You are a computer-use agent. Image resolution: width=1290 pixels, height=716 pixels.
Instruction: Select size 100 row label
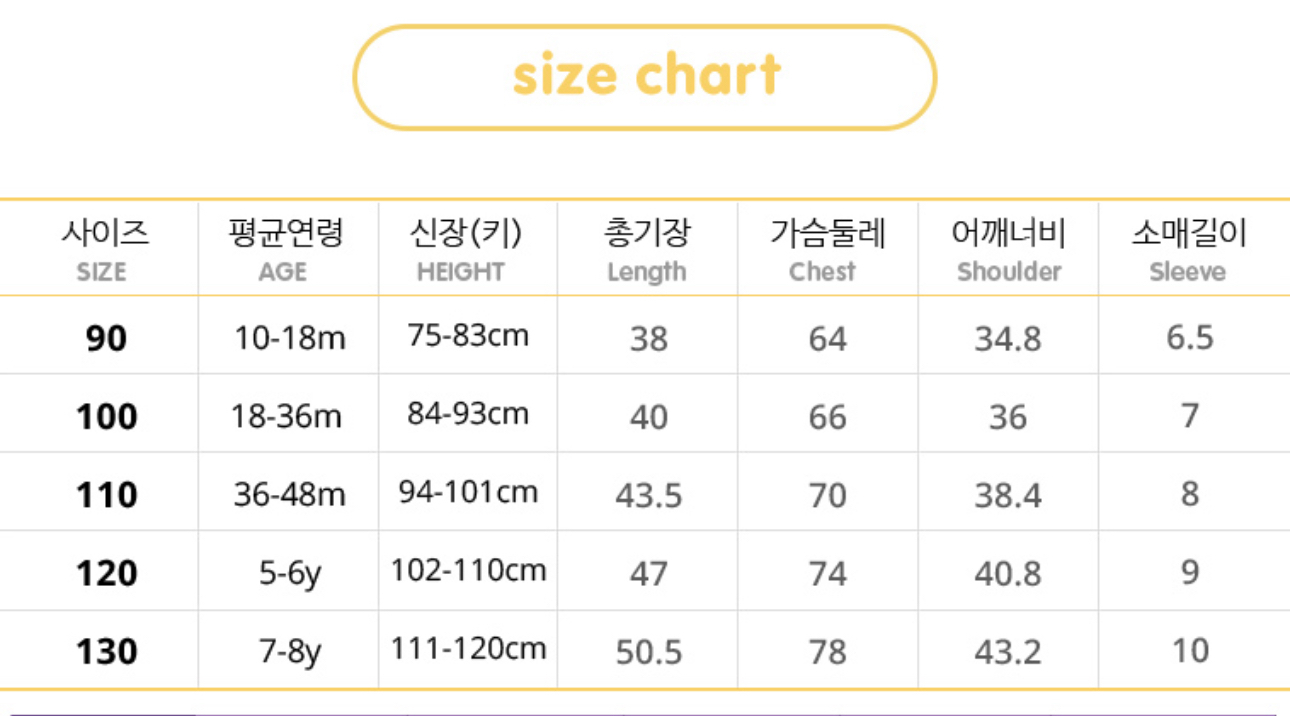click(x=106, y=416)
